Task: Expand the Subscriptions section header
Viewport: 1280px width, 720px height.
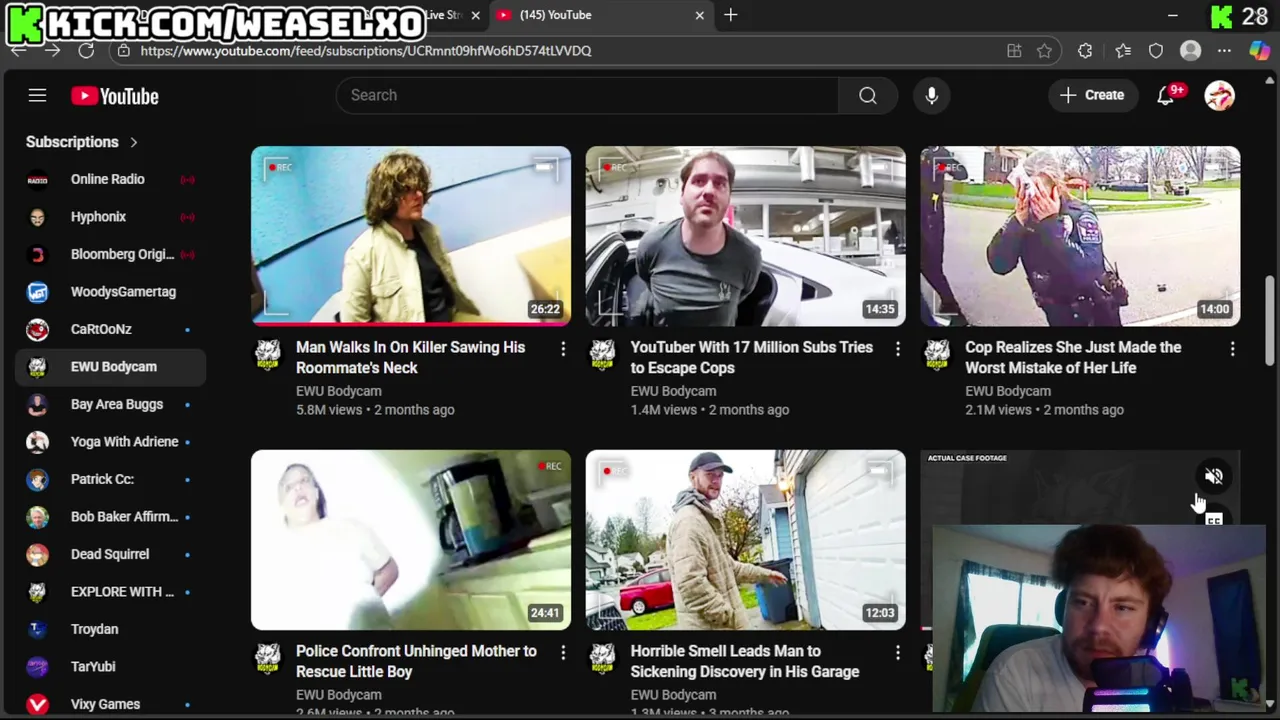Action: click(82, 142)
